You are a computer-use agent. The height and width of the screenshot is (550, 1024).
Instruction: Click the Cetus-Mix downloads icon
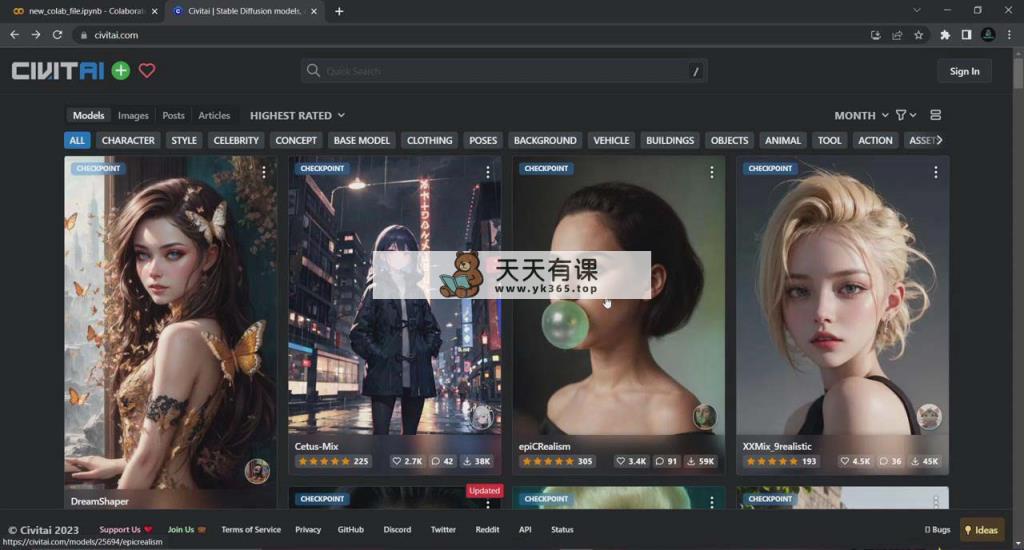coord(467,461)
